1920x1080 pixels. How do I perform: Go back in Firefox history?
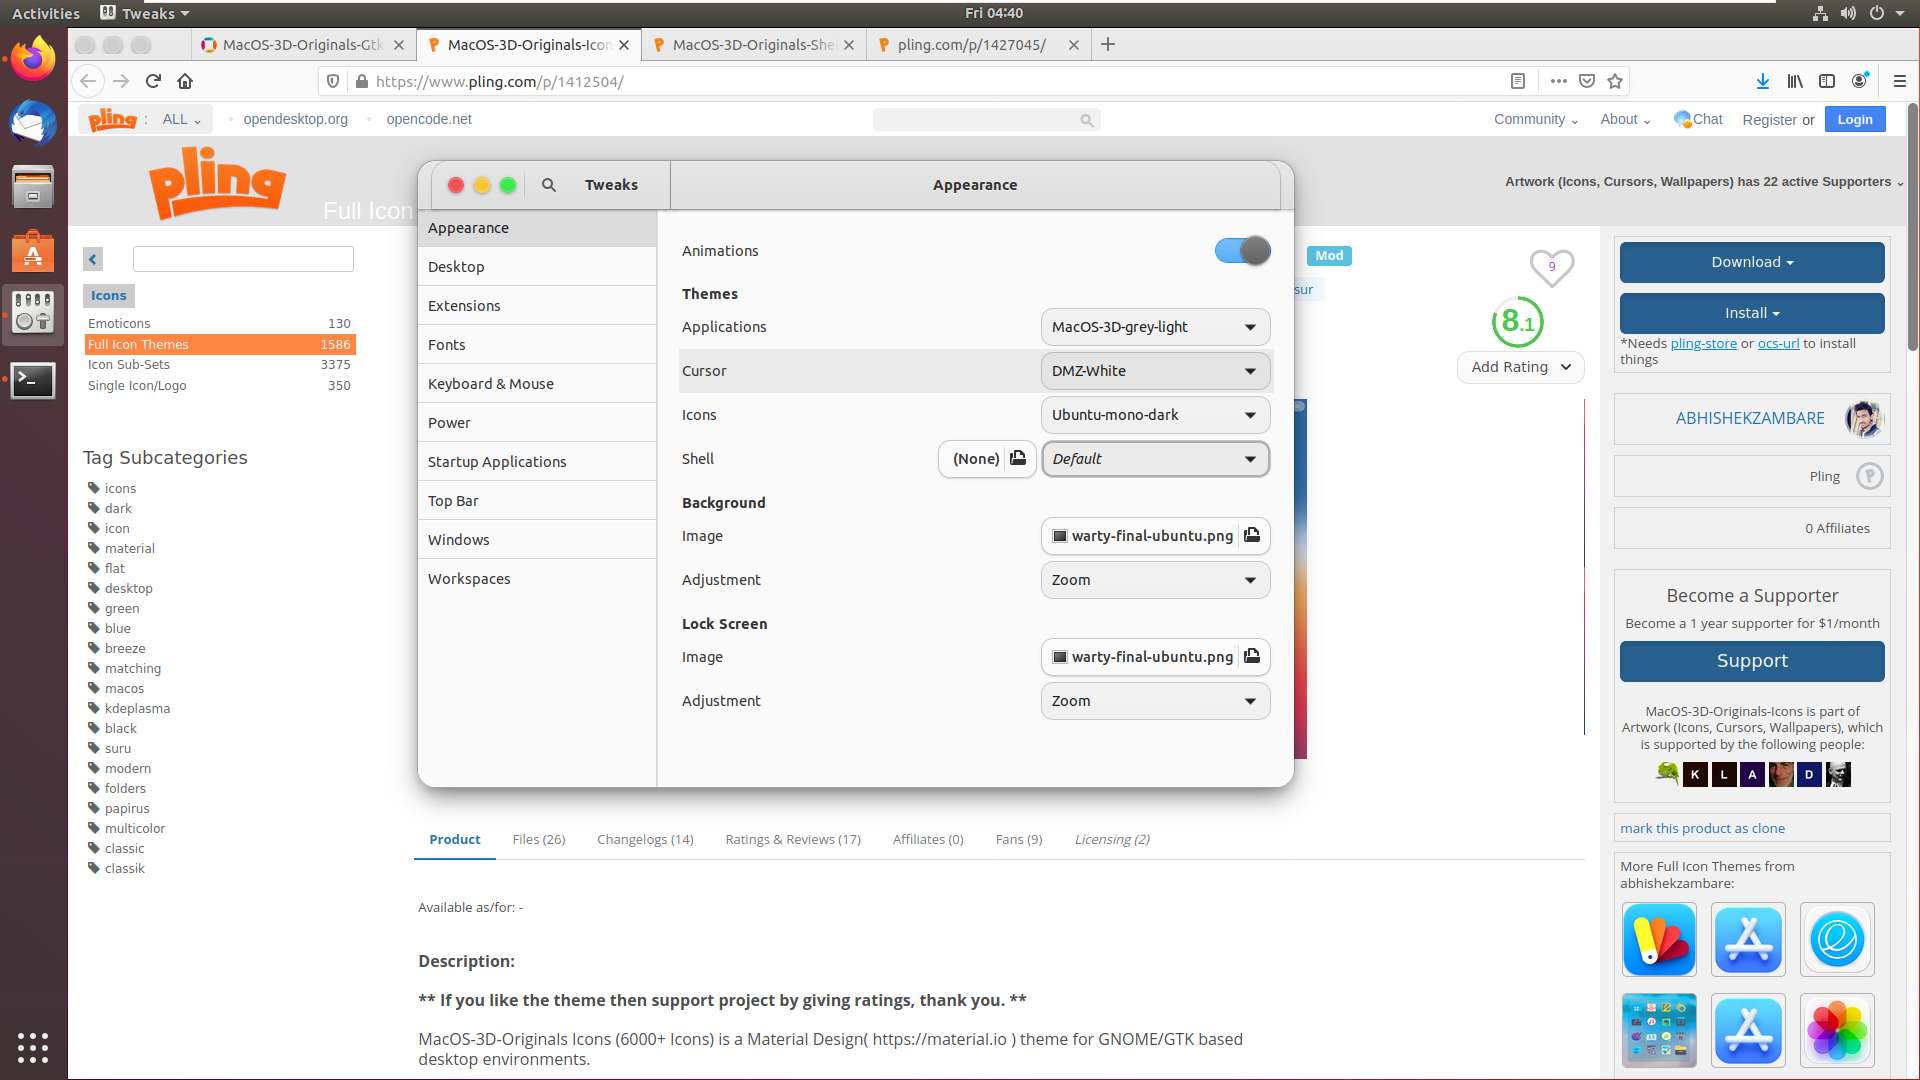coord(88,81)
